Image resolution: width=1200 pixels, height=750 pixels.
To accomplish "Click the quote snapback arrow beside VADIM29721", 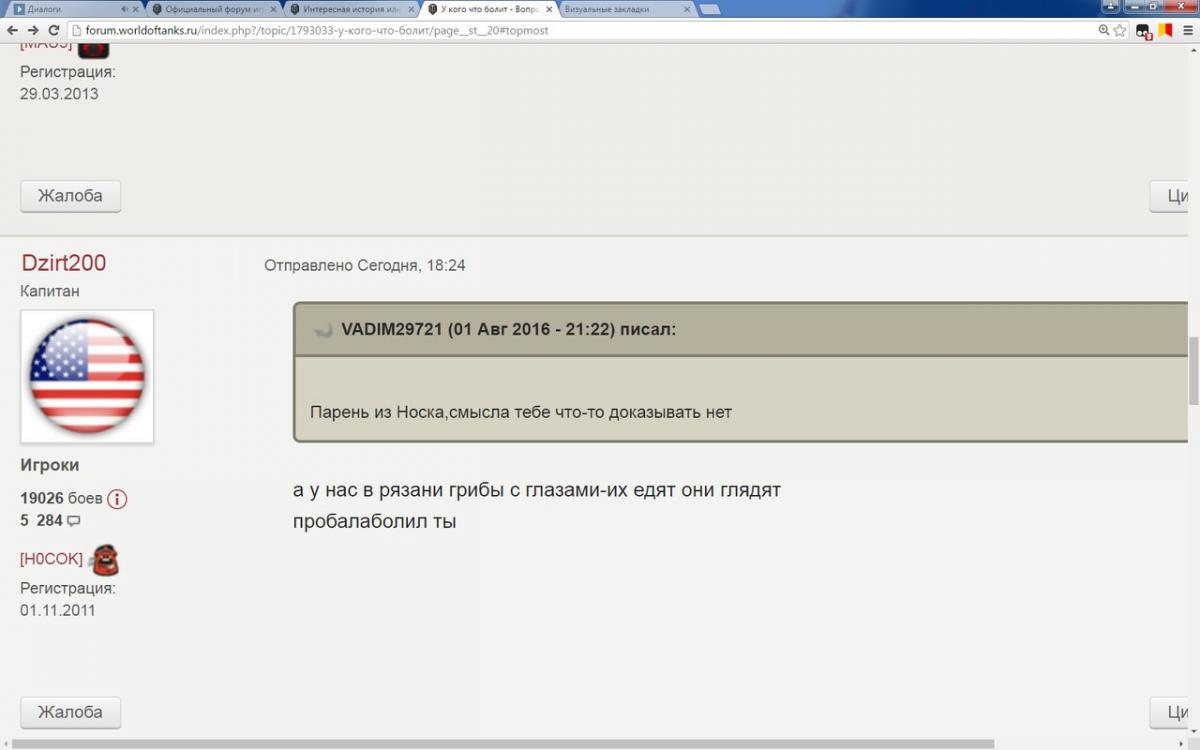I will (323, 330).
